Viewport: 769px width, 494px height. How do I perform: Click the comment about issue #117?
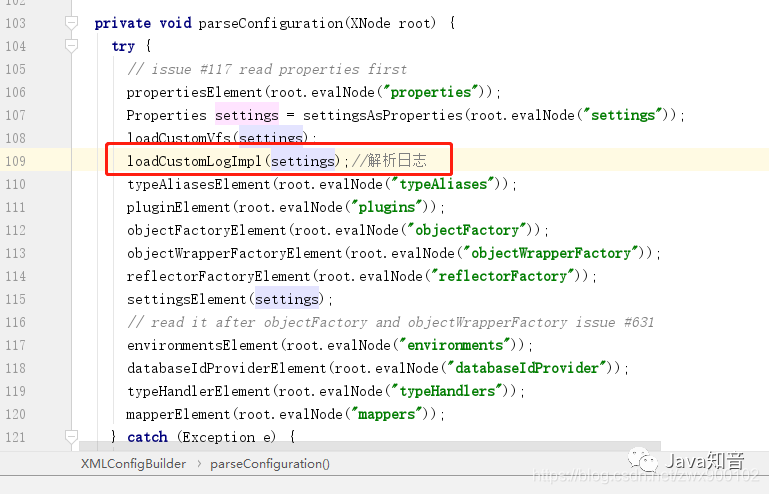[x=267, y=69]
